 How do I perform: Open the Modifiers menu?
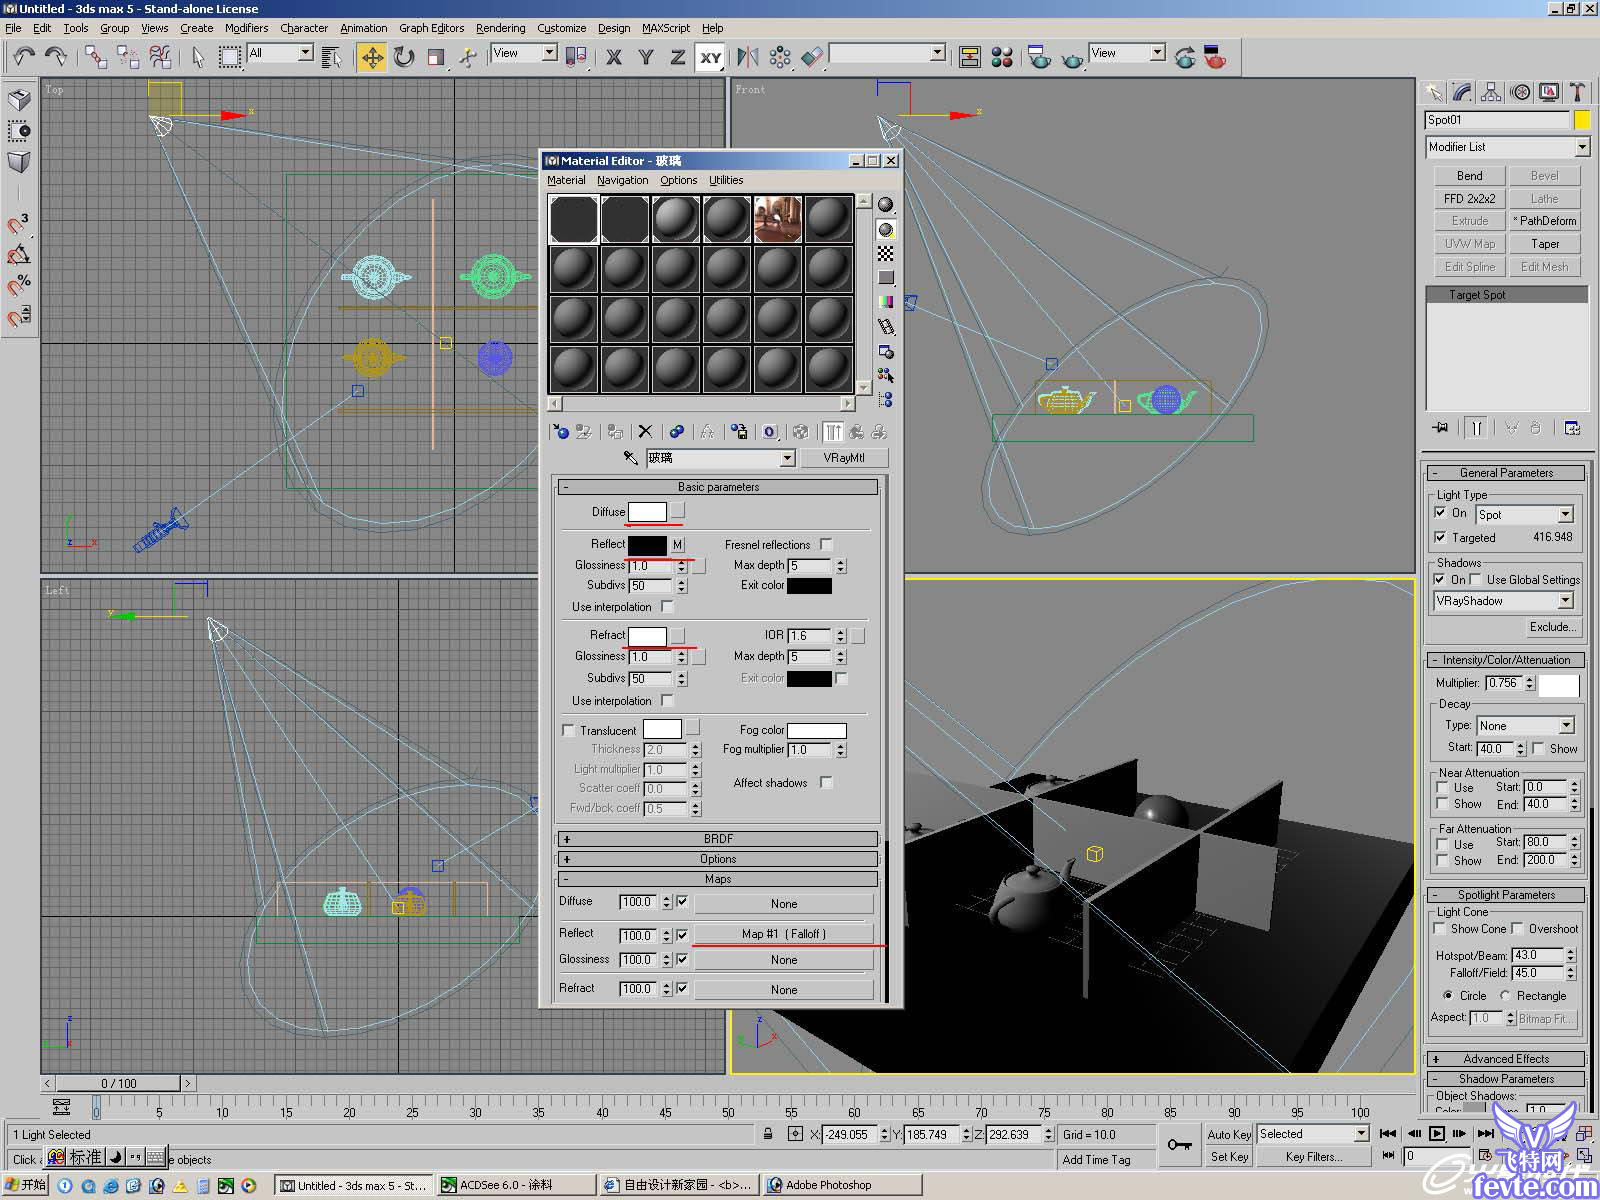[246, 28]
